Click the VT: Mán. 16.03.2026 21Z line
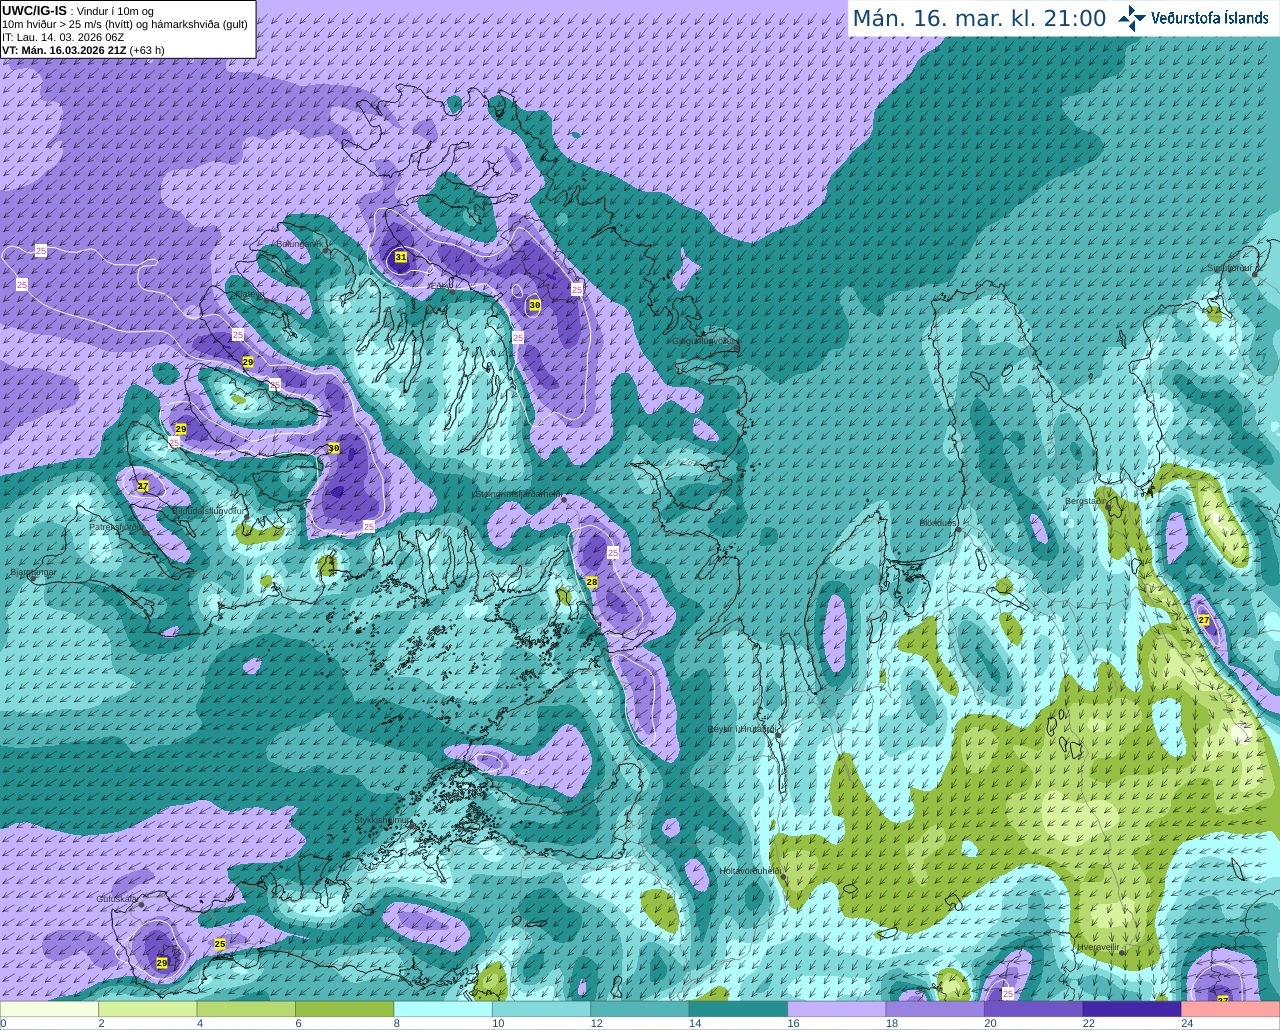1280x1030 pixels. point(83,50)
